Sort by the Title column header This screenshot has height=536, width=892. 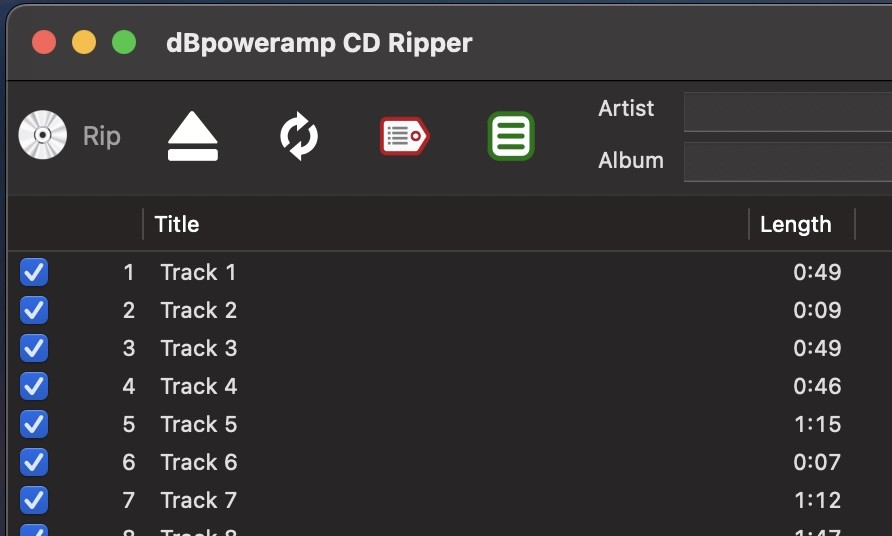coord(177,224)
